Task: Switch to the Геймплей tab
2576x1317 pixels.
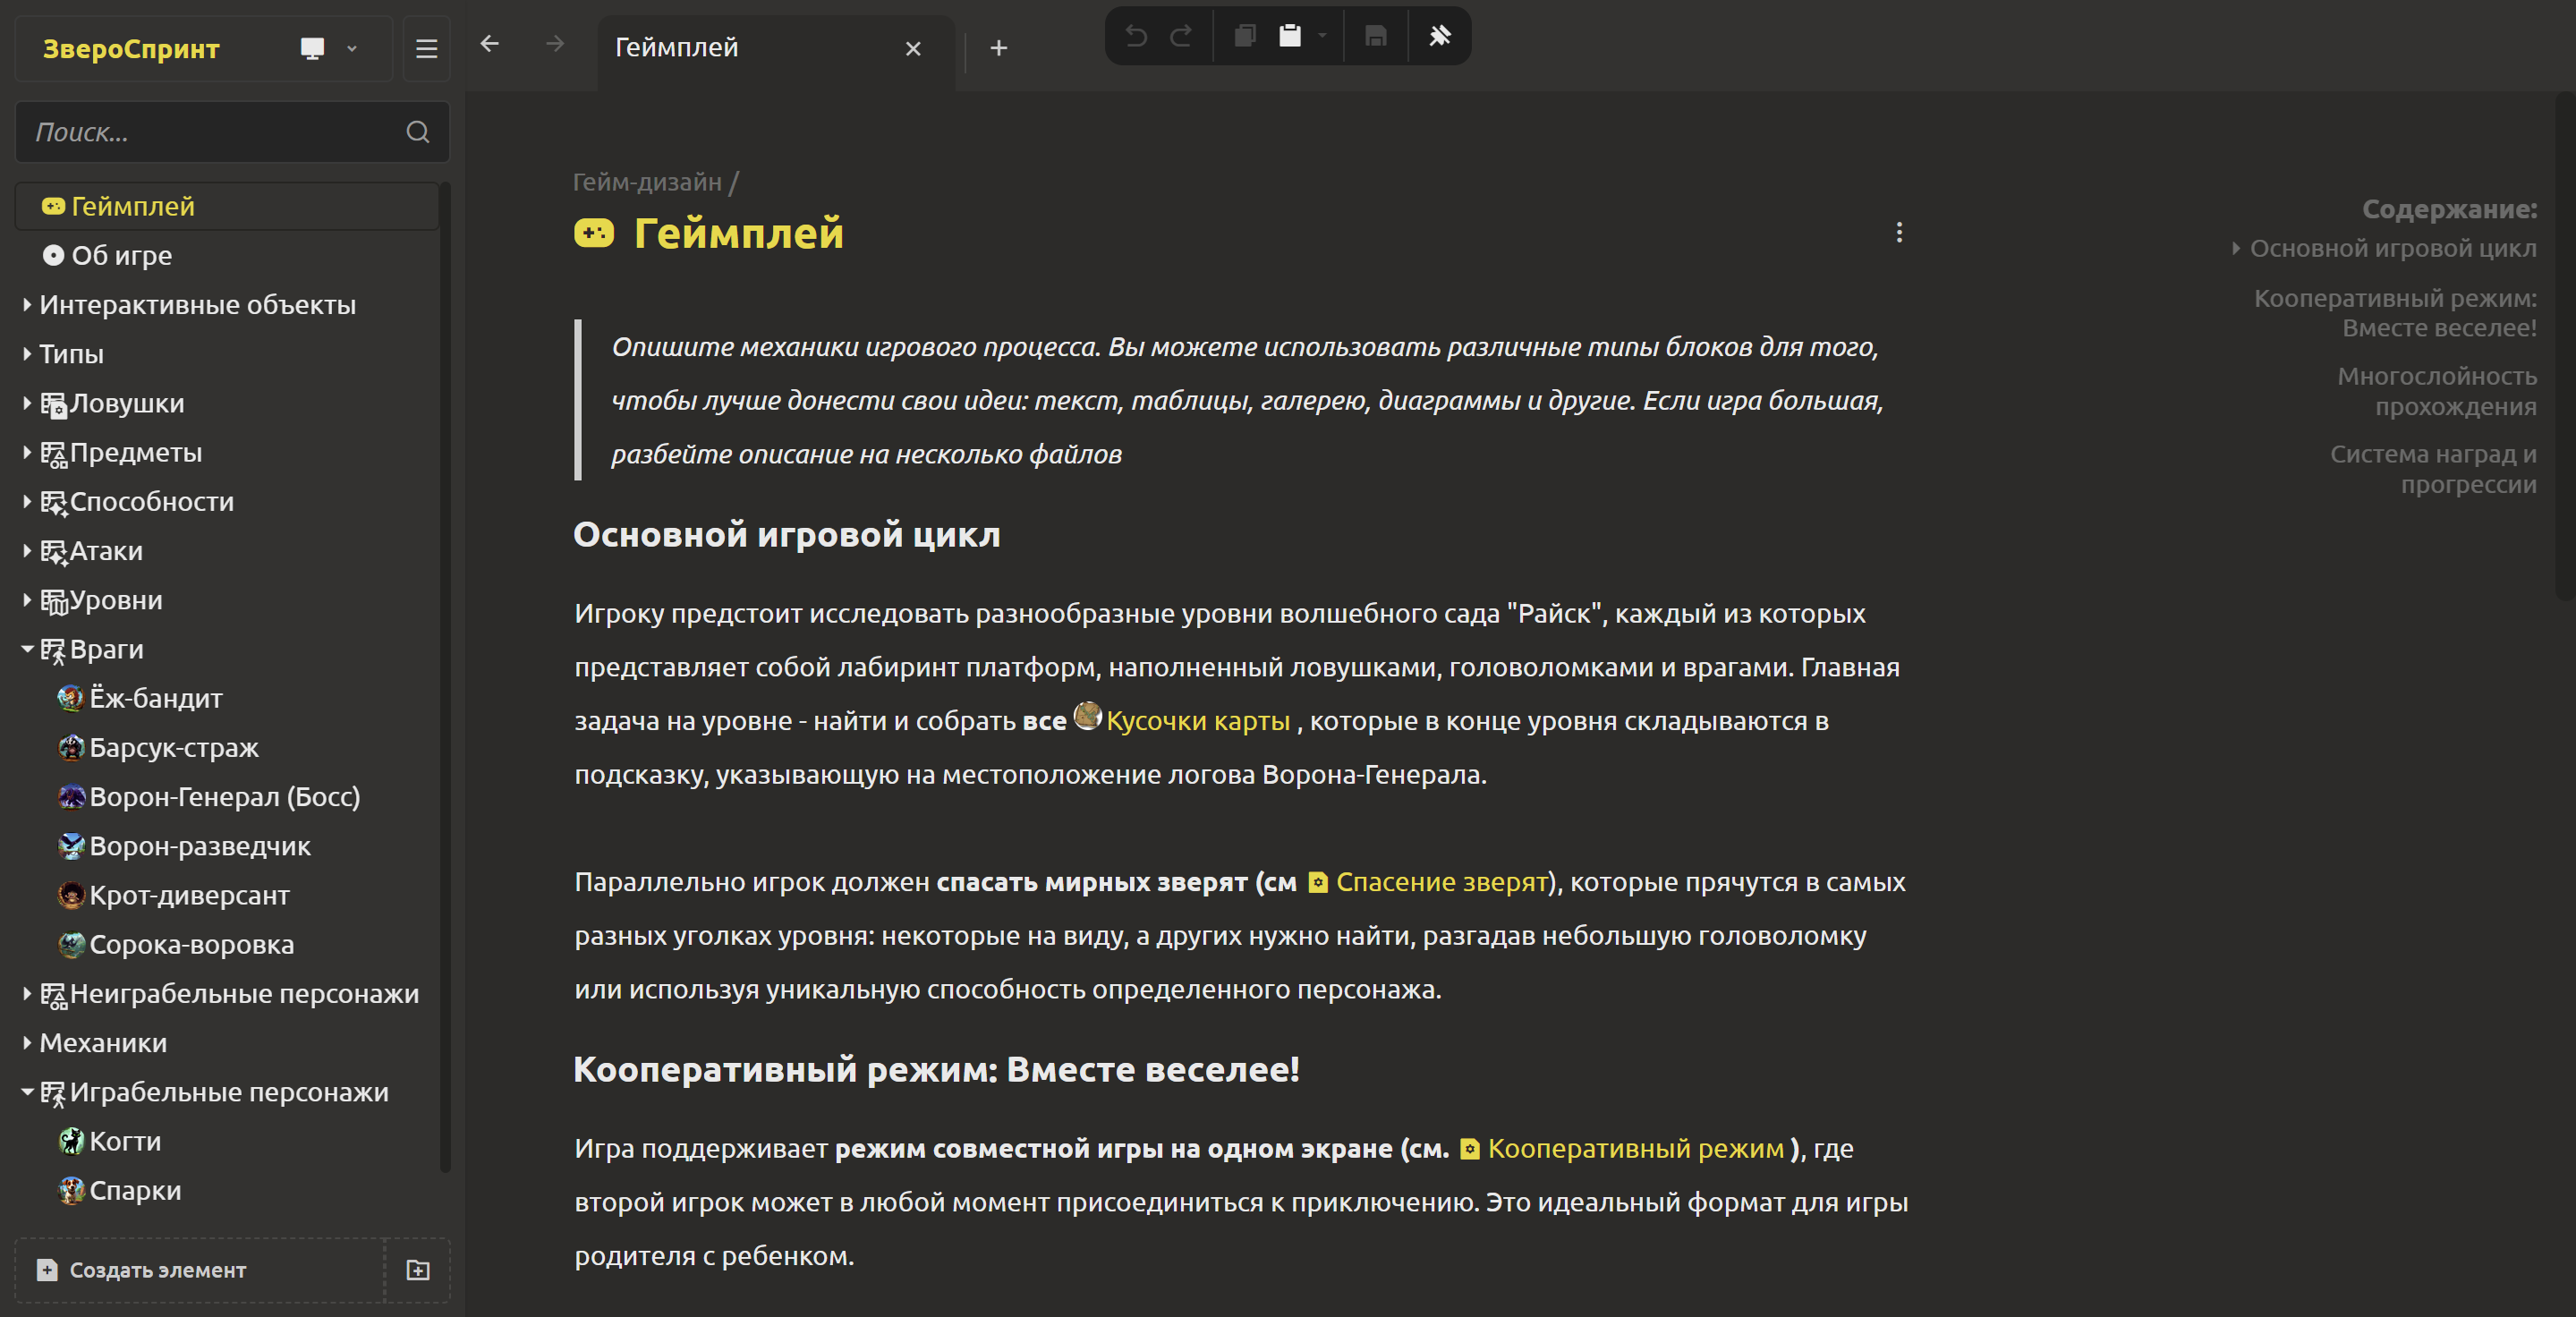Action: [677, 48]
